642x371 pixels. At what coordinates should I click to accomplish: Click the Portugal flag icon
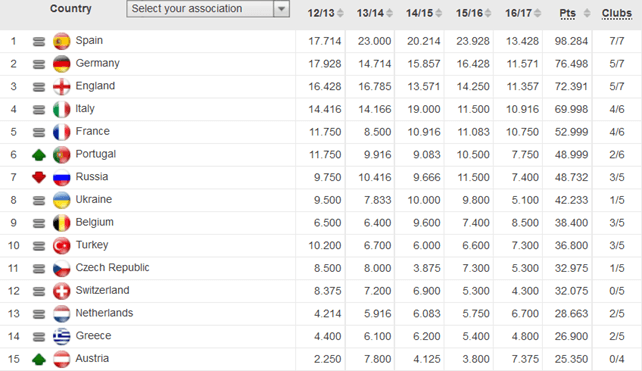coord(61,155)
